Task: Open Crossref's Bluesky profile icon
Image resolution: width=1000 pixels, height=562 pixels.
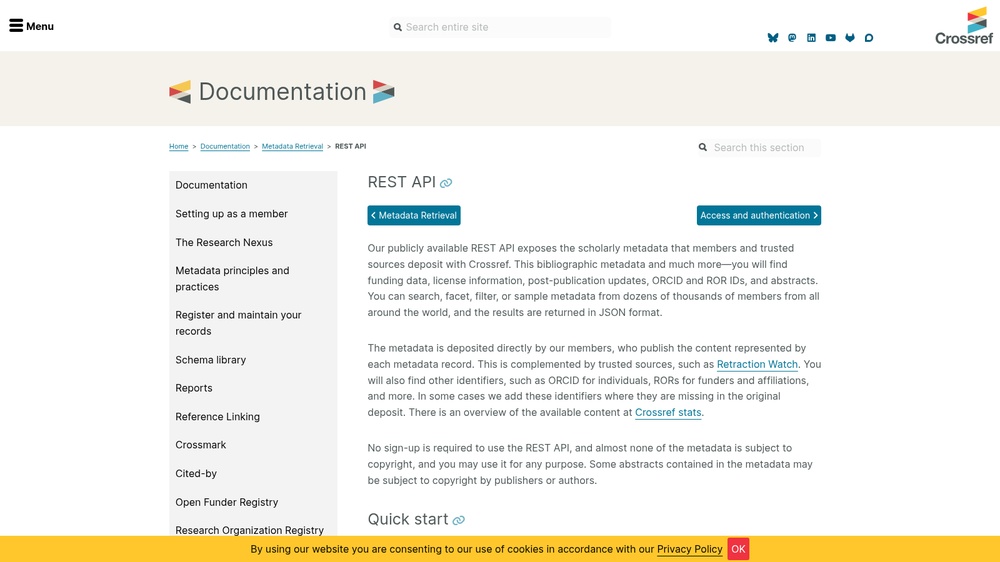Action: click(x=773, y=38)
